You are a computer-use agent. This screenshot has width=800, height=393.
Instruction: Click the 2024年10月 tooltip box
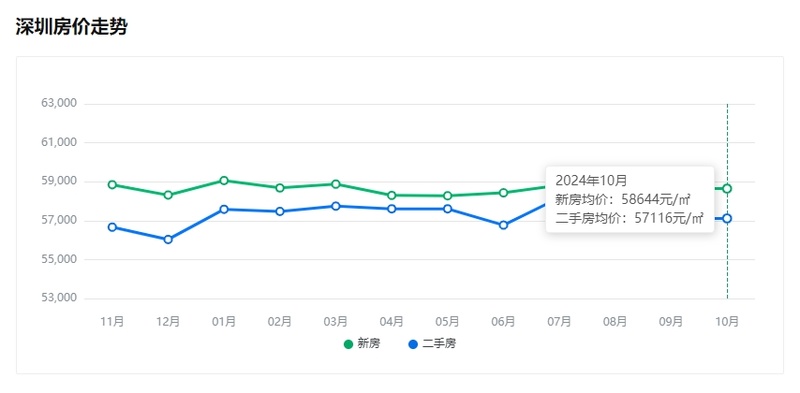[630, 200]
